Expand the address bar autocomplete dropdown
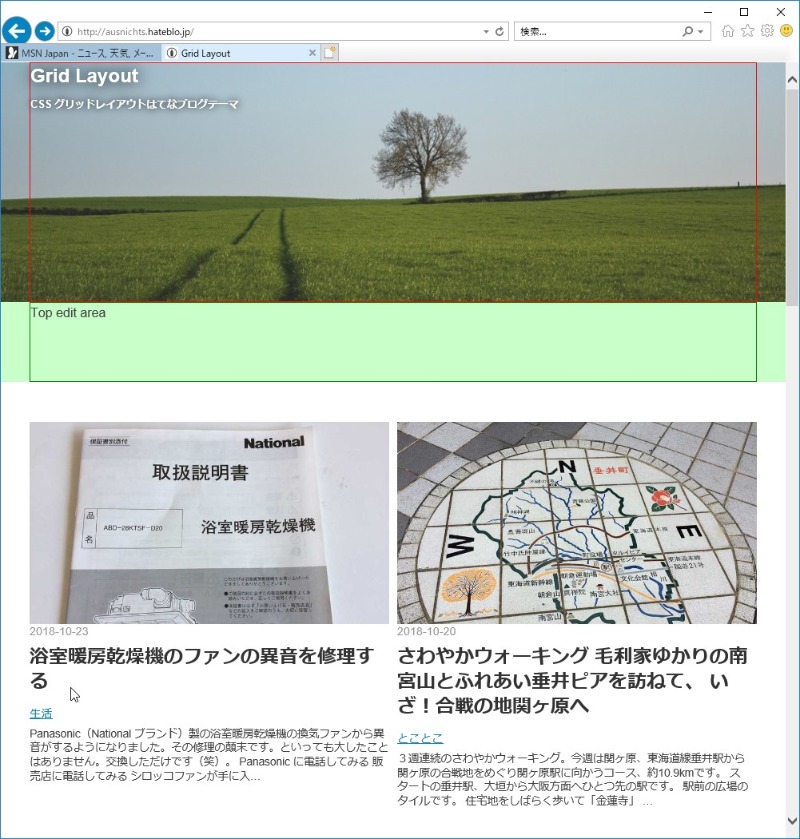Viewport: 800px width, 839px height. point(486,31)
